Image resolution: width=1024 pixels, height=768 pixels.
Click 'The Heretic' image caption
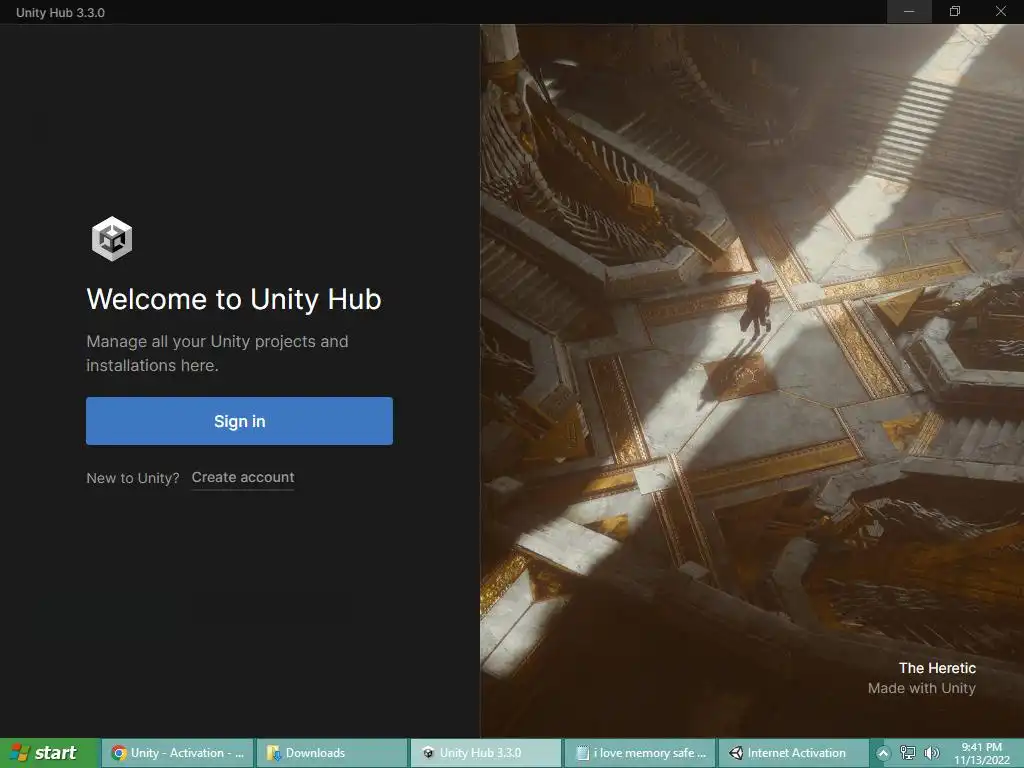[937, 668]
